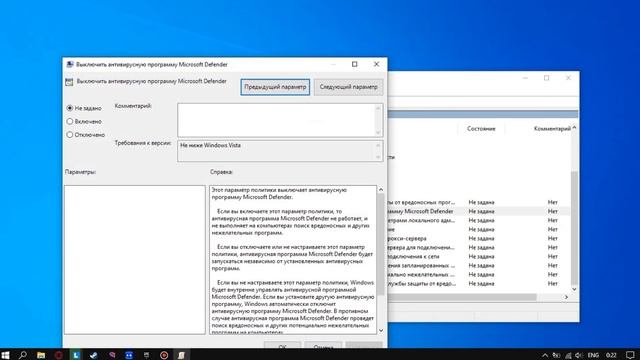Screen dimensions: 640x360
Task: Select the 'Отключено' radio button
Action: [x=70, y=135]
